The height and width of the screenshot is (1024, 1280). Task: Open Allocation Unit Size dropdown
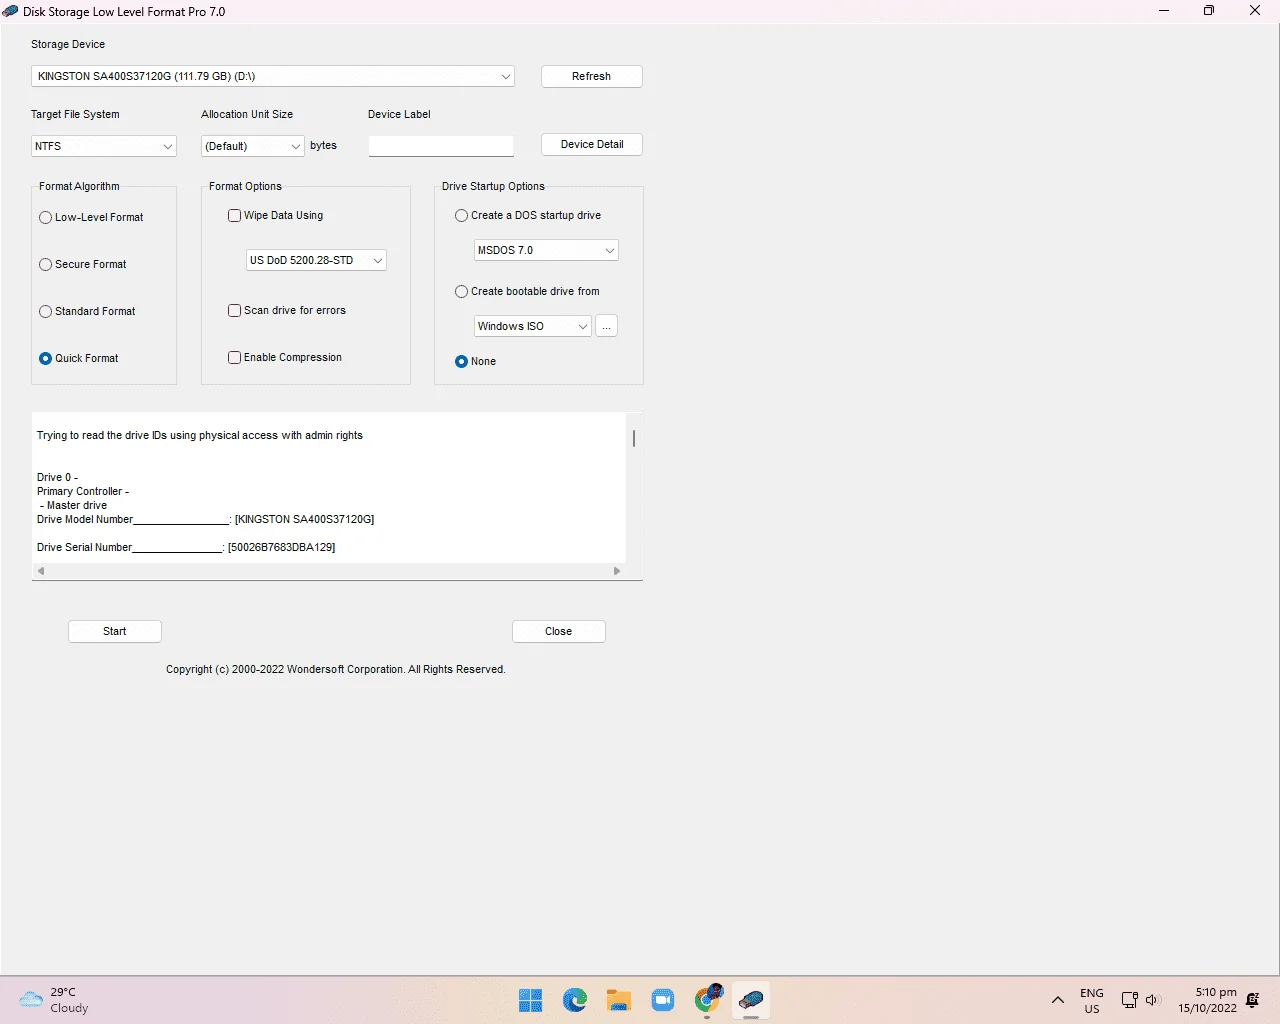coord(253,146)
